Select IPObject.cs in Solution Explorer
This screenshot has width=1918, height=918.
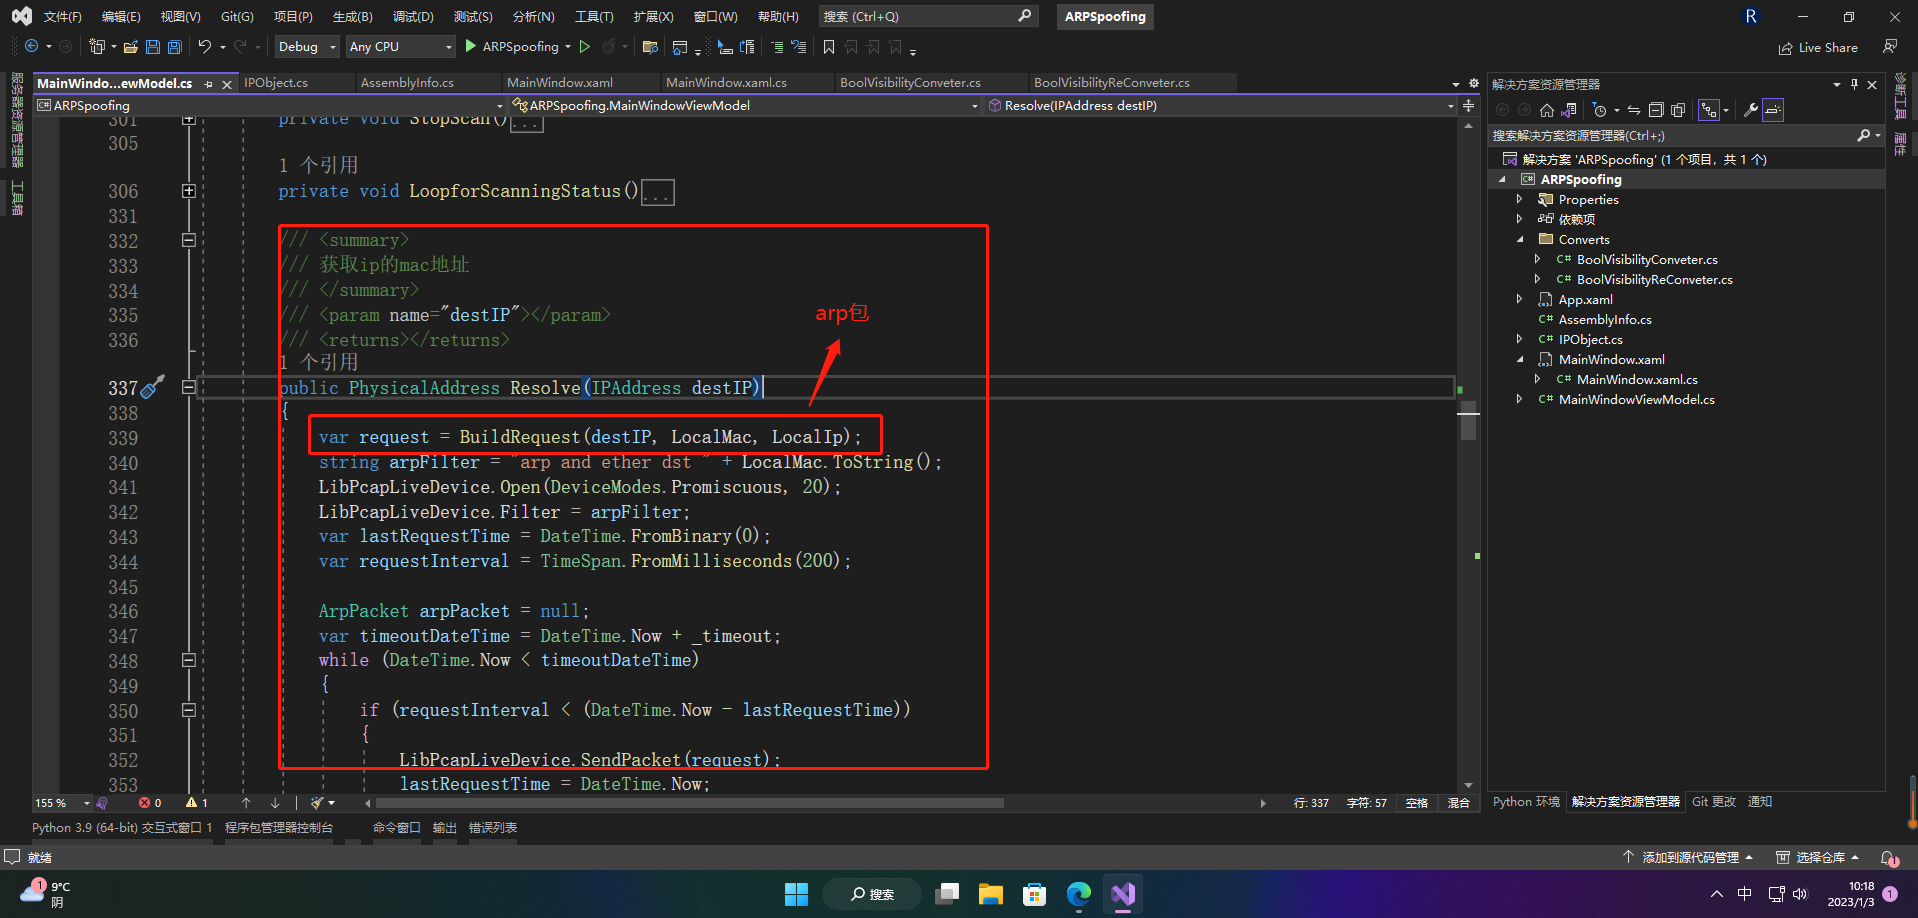1590,339
